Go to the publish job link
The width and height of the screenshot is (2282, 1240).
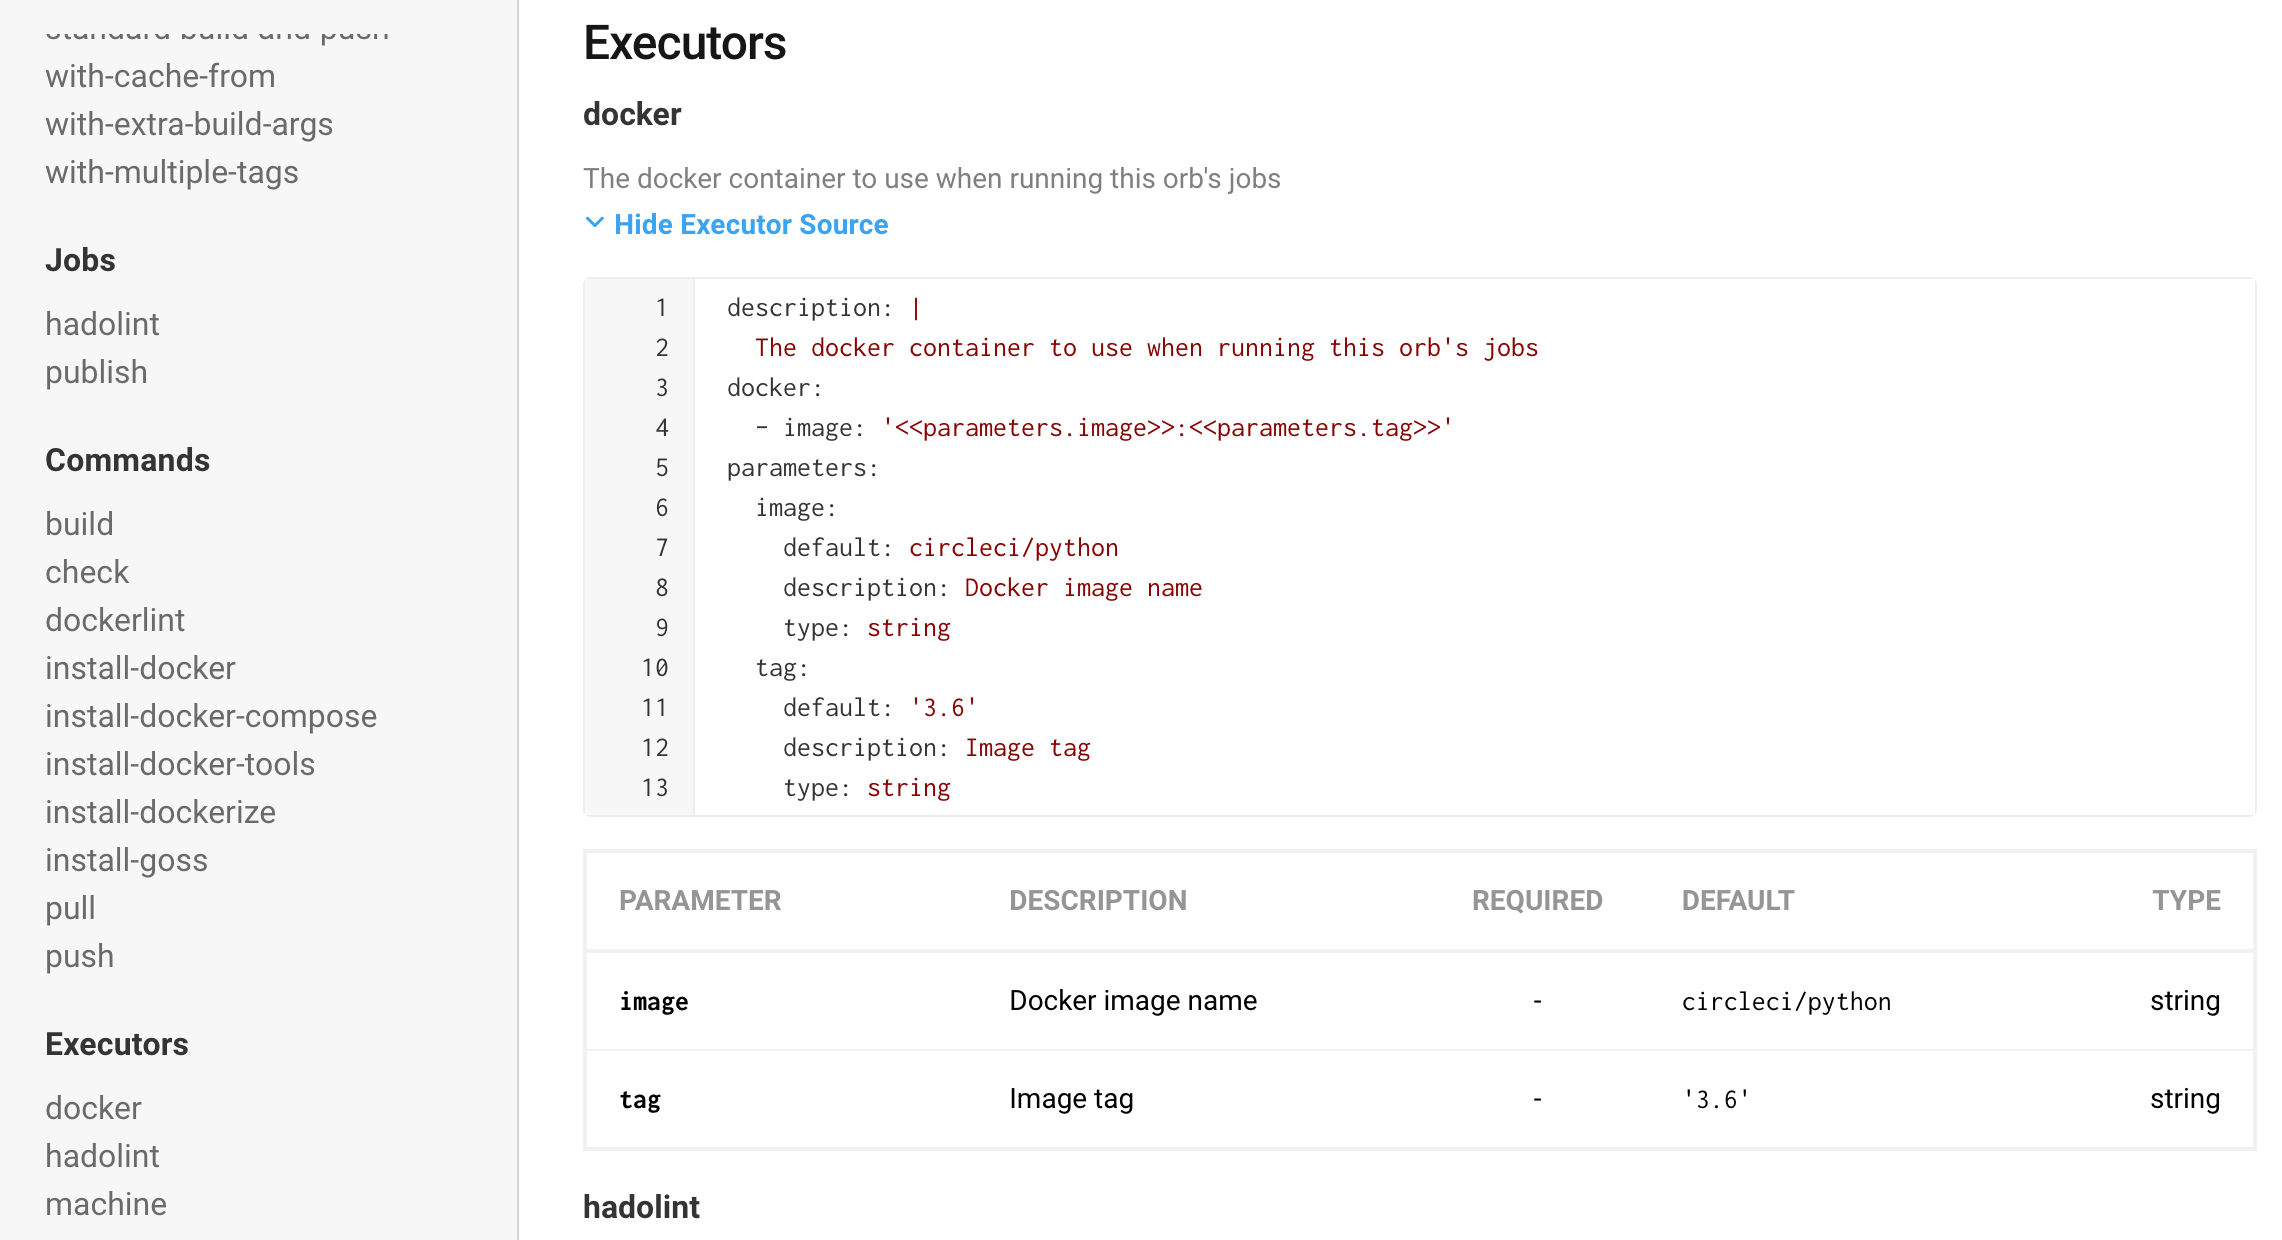[x=96, y=372]
